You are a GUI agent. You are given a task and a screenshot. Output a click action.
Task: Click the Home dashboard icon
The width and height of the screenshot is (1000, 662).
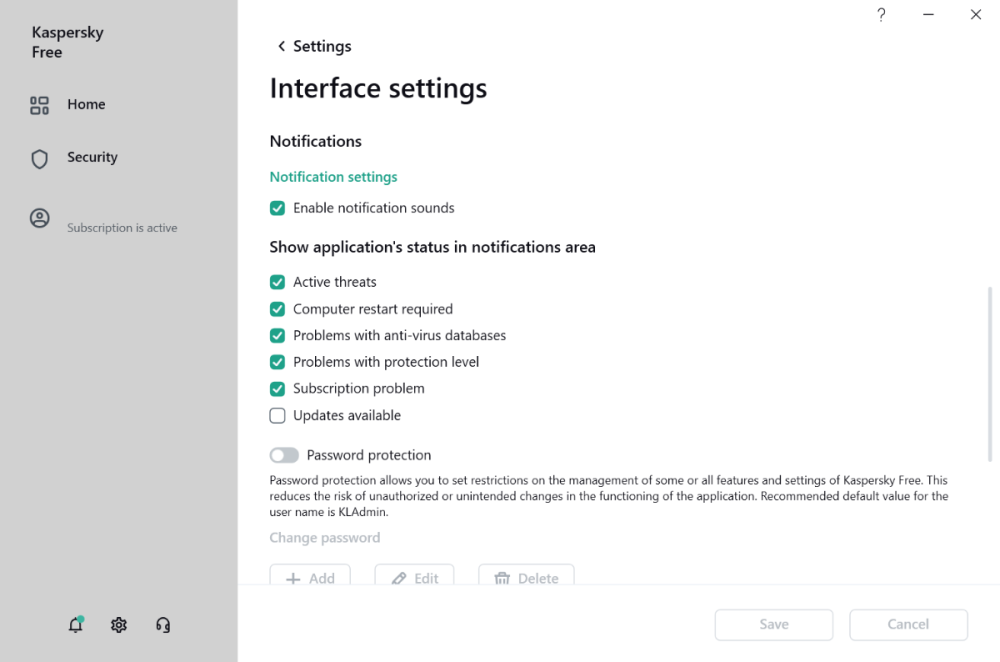(40, 105)
